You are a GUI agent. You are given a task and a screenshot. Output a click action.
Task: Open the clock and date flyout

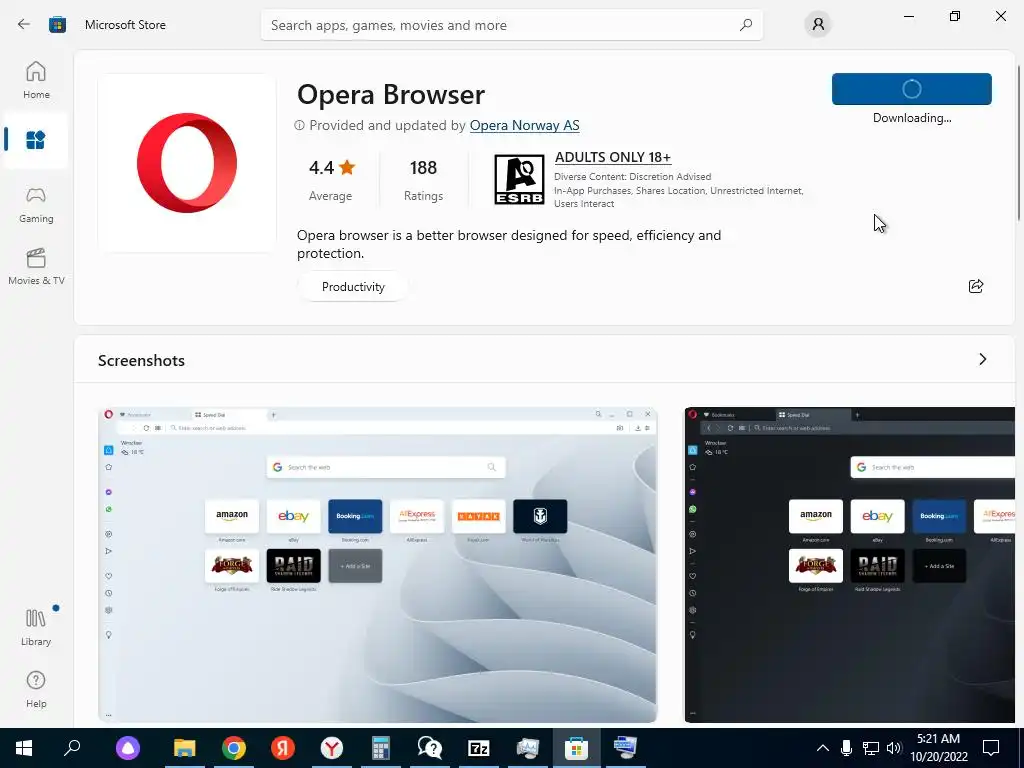click(938, 748)
